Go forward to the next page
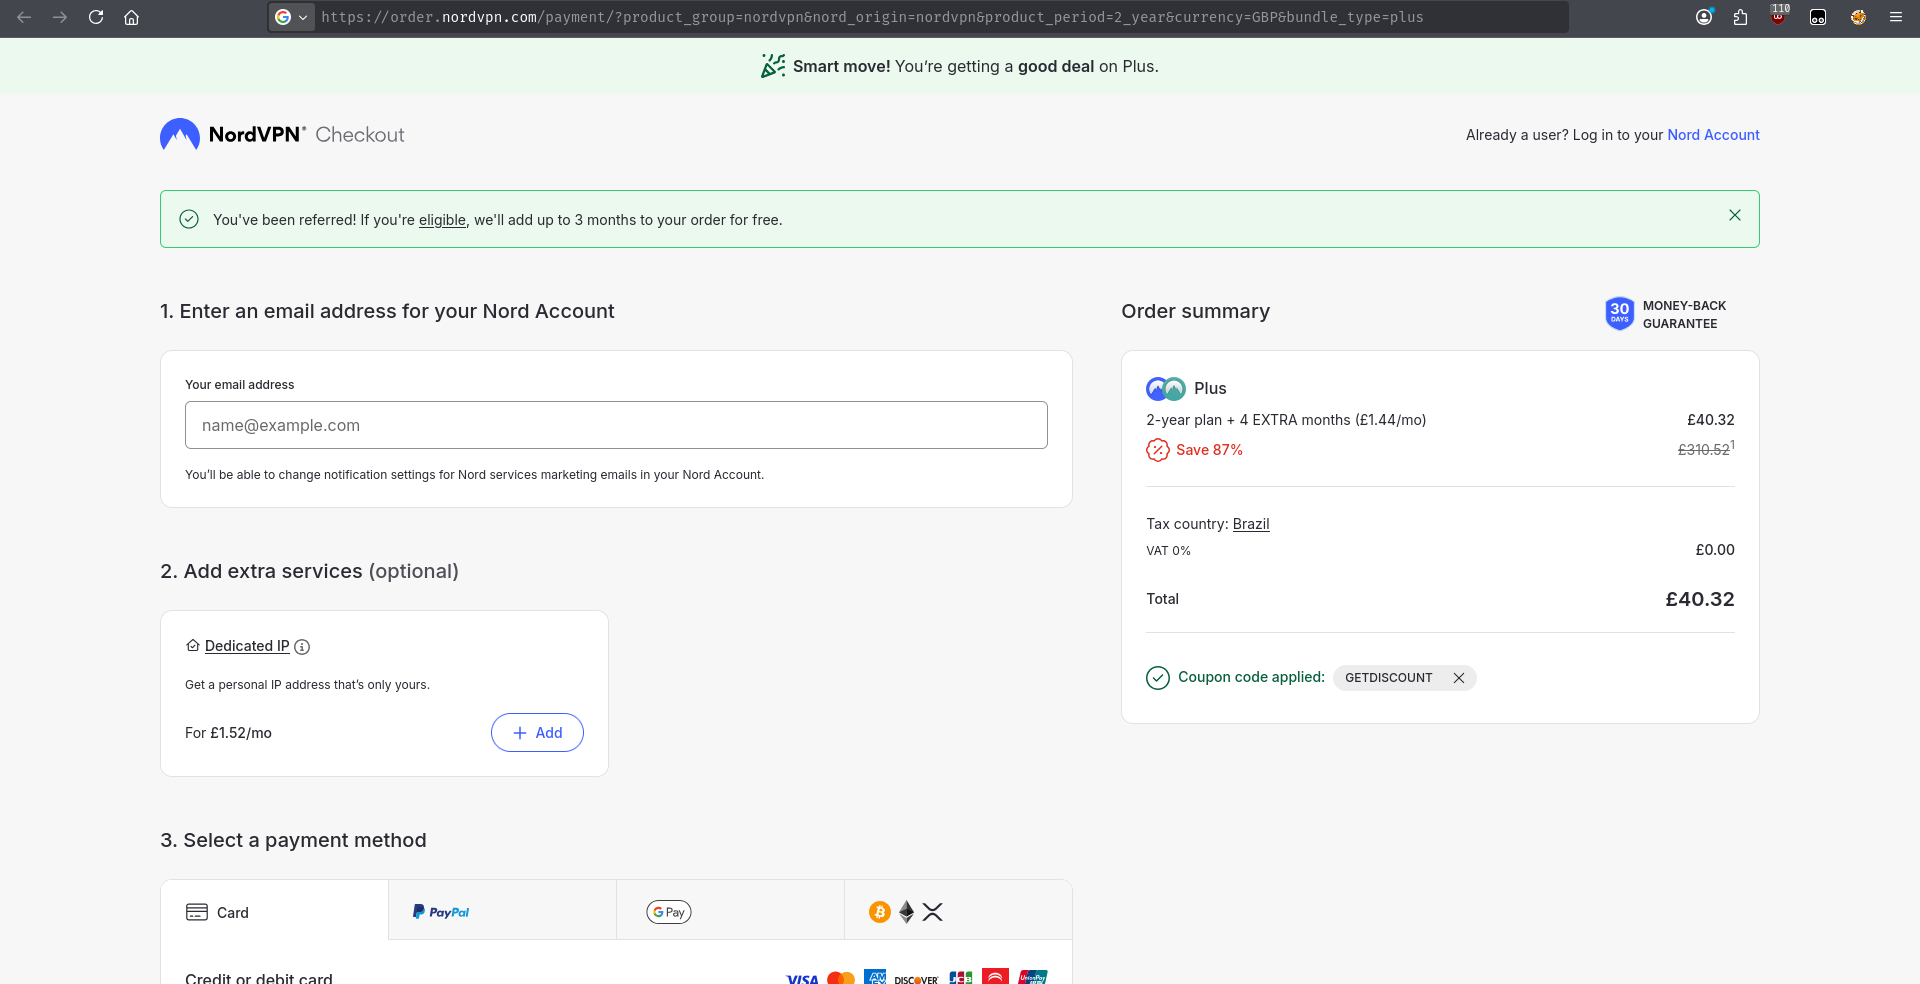This screenshot has height=984, width=1920. tap(60, 17)
